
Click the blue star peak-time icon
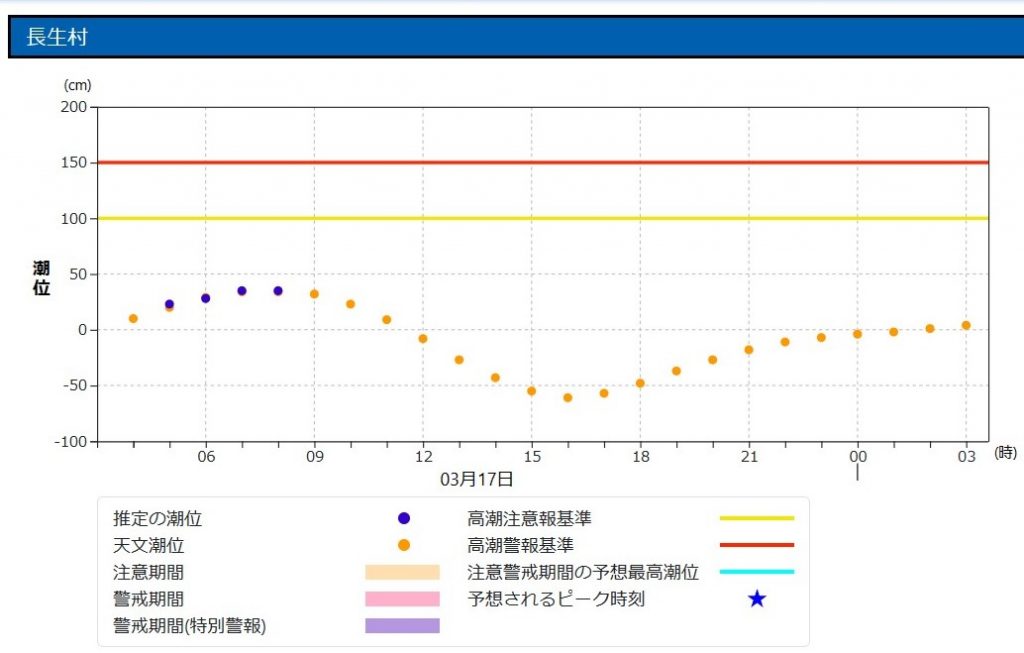point(757,598)
